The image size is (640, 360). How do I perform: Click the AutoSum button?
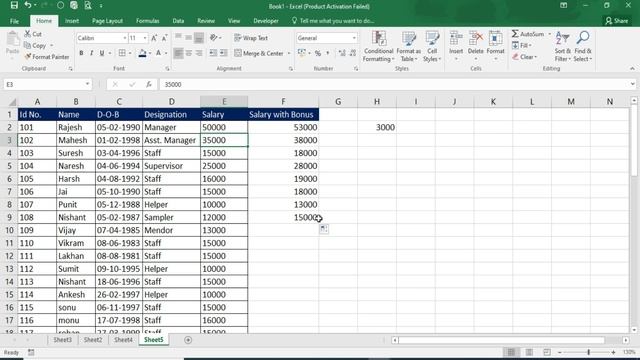[529, 34]
